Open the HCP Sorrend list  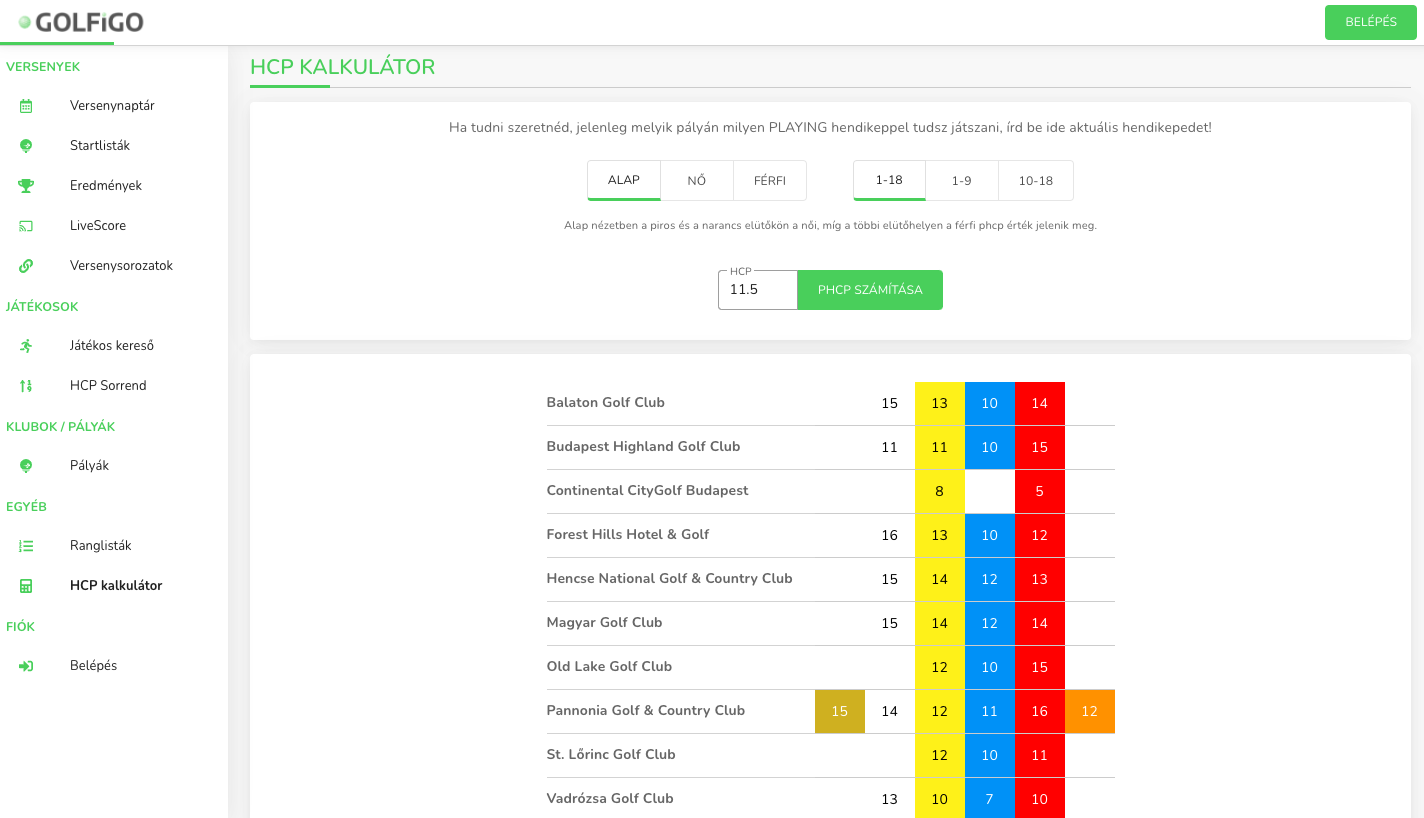point(108,386)
